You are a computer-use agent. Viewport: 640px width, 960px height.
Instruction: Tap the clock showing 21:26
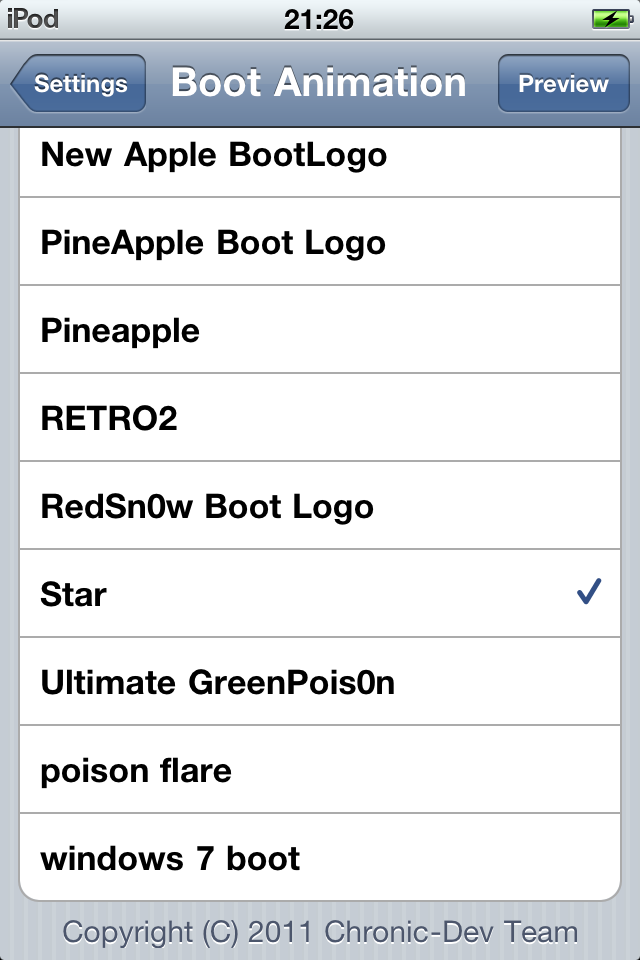pyautogui.click(x=320, y=17)
